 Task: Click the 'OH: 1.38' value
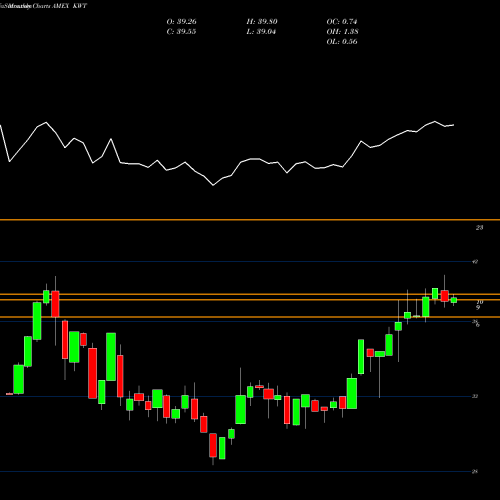tap(342, 32)
